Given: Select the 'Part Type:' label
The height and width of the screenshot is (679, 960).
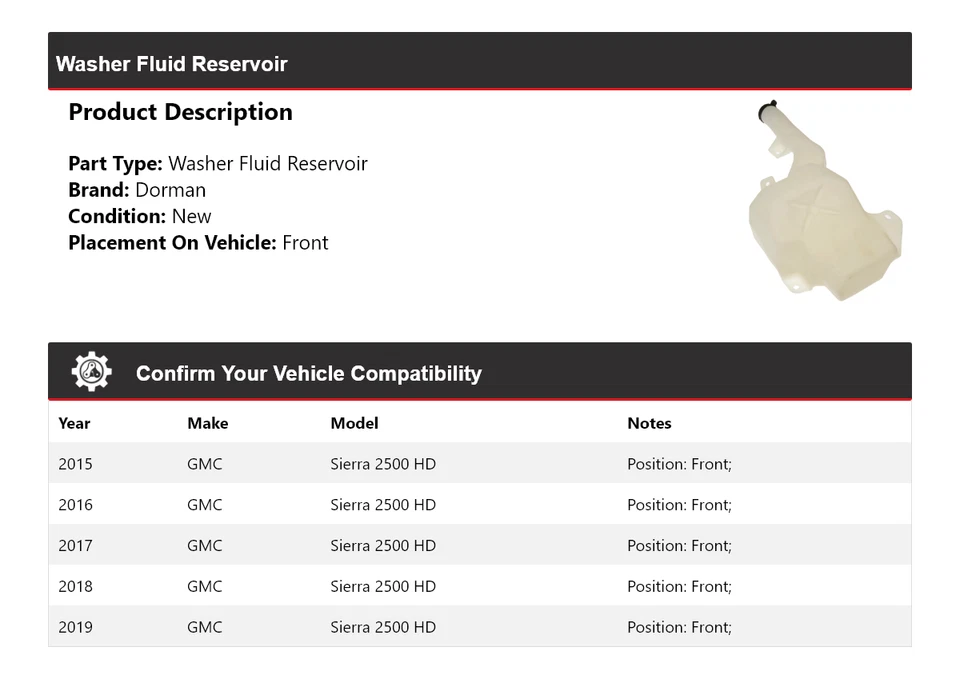Looking at the screenshot, I should 115,163.
